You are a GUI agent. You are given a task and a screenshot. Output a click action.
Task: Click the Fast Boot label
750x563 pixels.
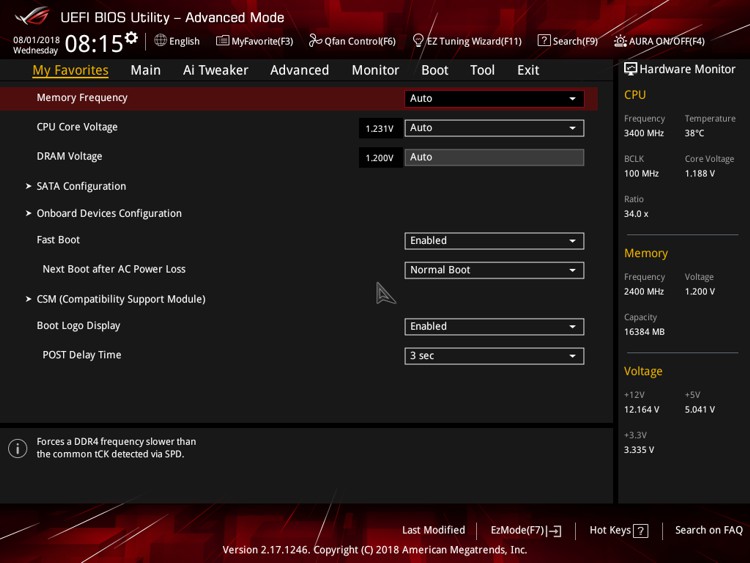point(58,240)
